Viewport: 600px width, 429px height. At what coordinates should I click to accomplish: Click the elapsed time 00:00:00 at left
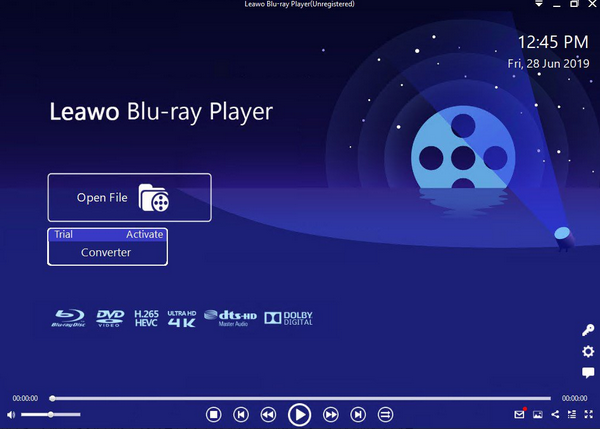click(25, 398)
